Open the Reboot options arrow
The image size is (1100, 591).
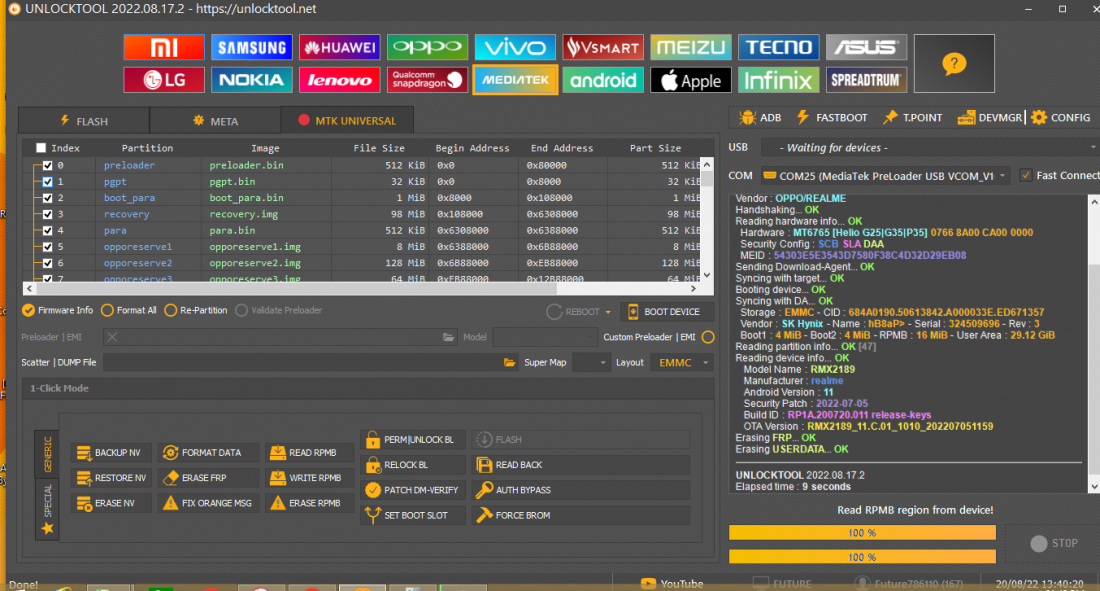point(608,312)
